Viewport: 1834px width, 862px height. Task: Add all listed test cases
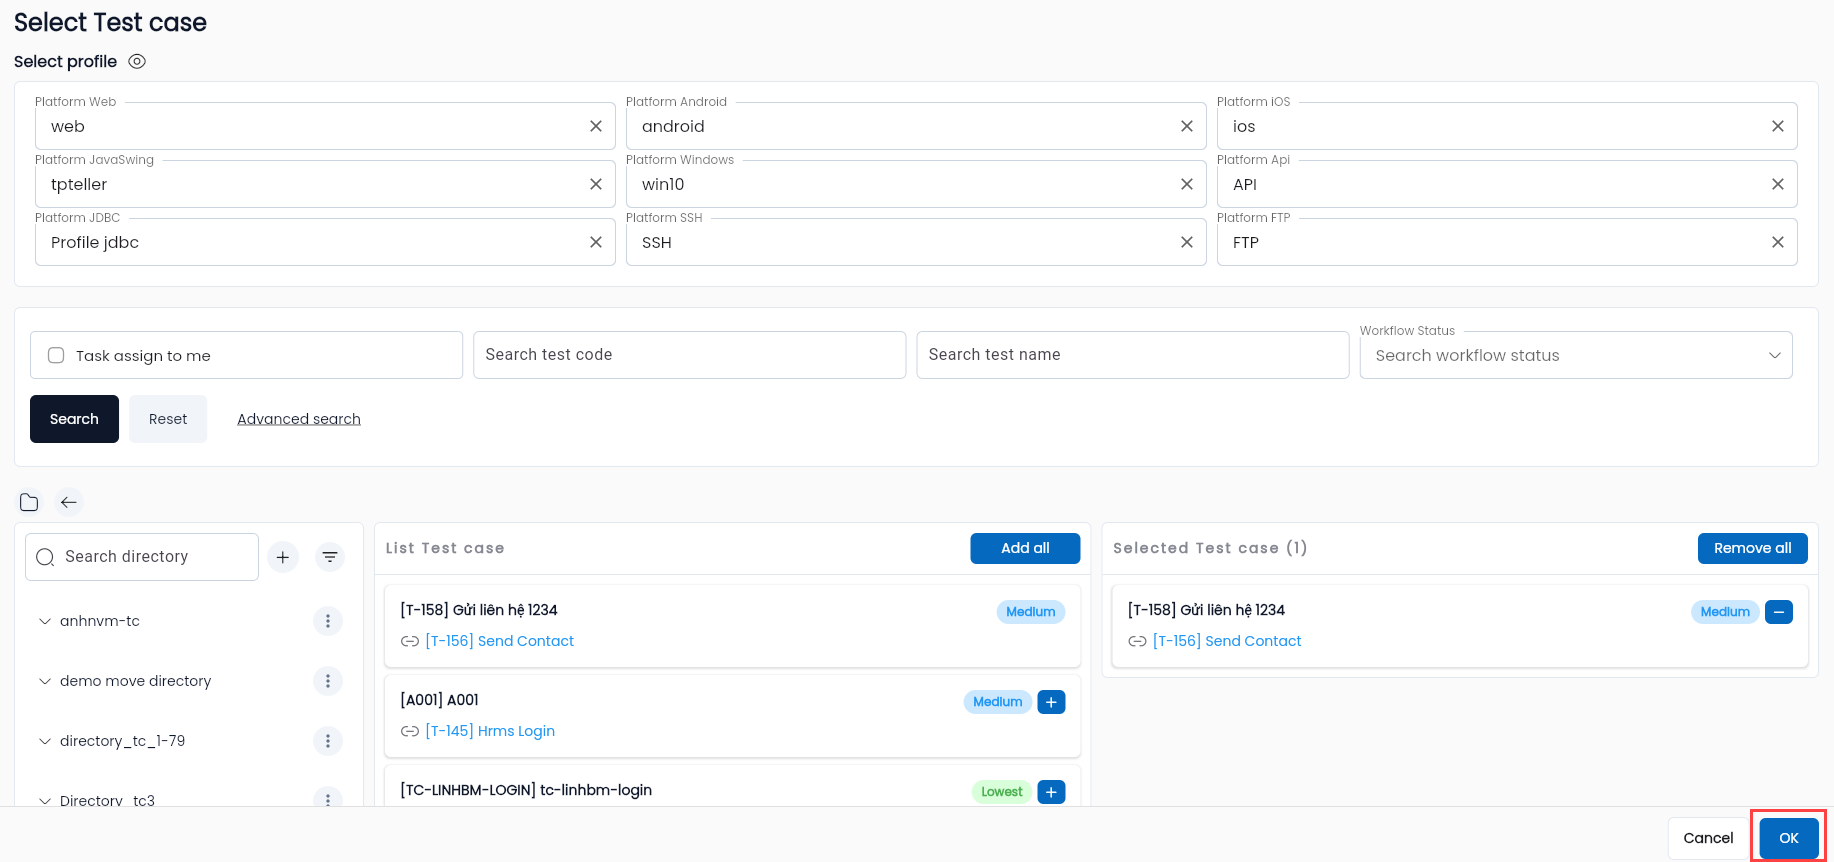pos(1025,548)
